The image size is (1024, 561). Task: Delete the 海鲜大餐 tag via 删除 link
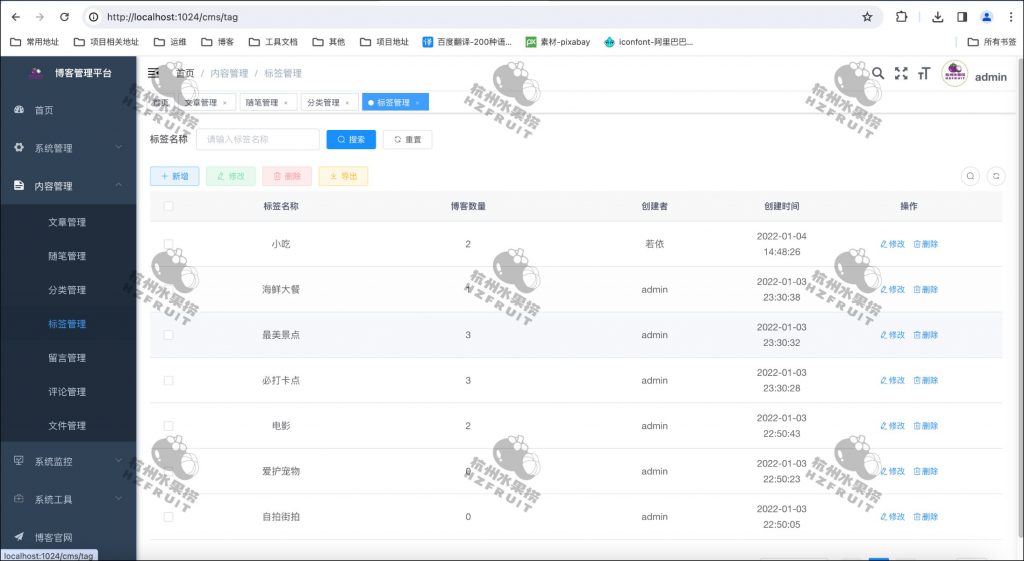tap(925, 289)
